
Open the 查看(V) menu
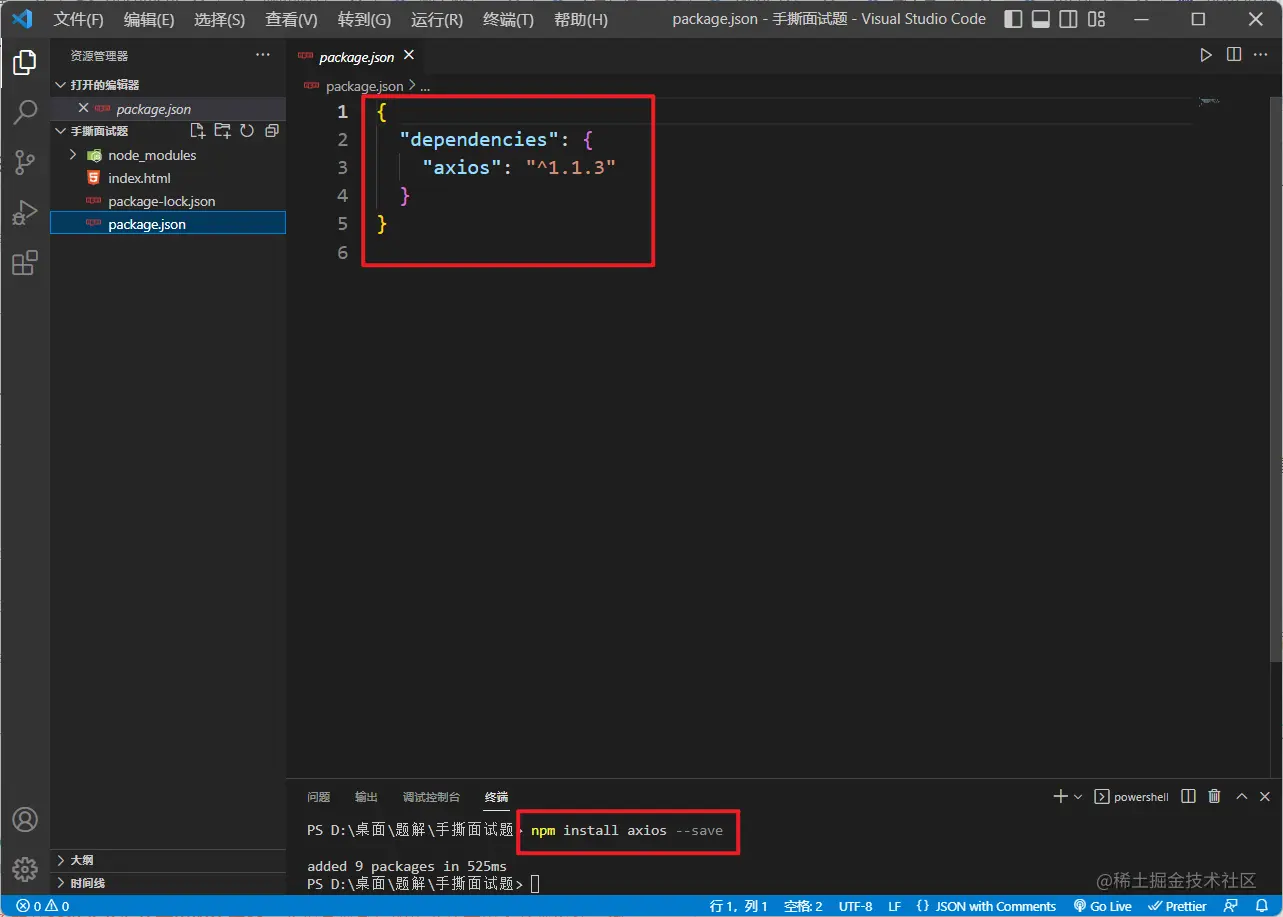[x=291, y=19]
